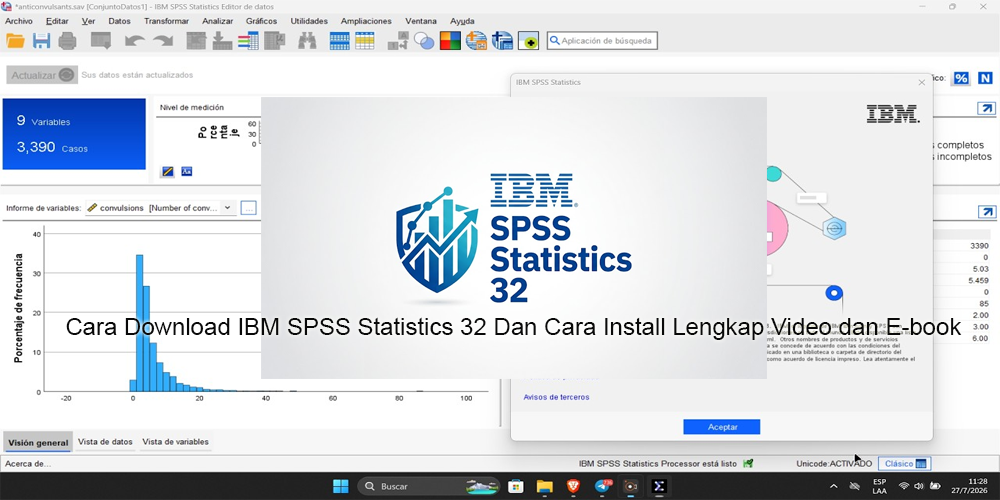1000x500 pixels.
Task: Undo the last action with the left arrow
Action: click(x=135, y=41)
